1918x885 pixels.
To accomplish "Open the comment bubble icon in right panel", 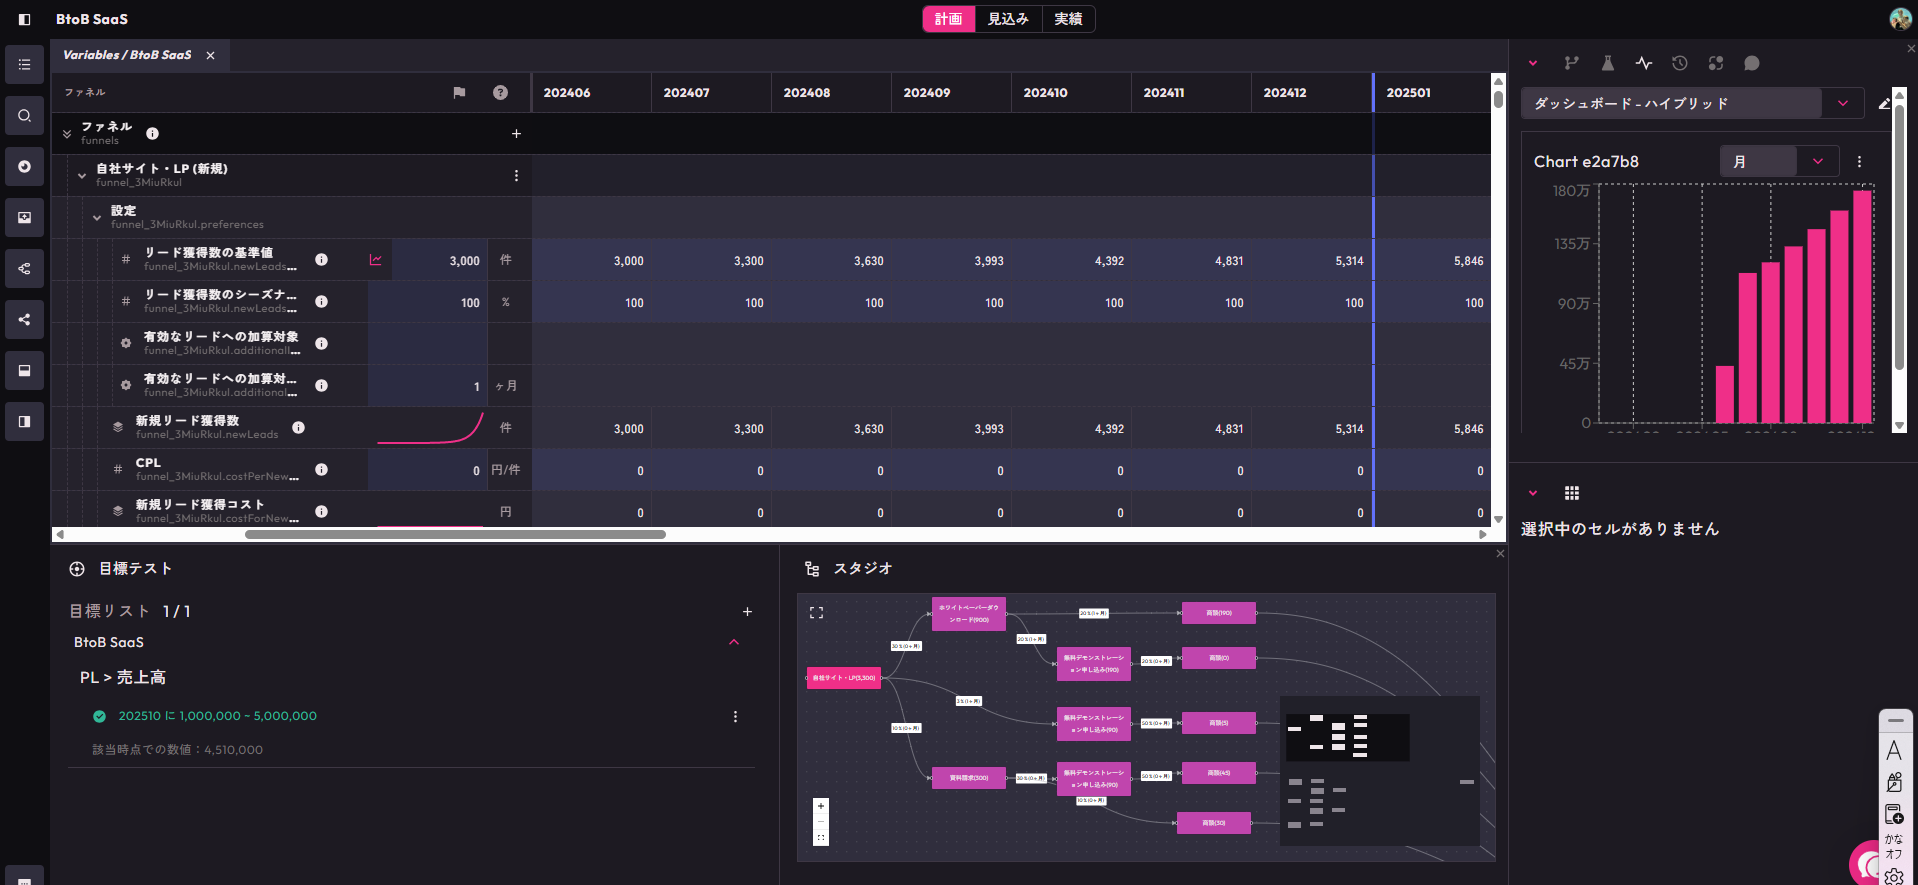I will coord(1751,63).
